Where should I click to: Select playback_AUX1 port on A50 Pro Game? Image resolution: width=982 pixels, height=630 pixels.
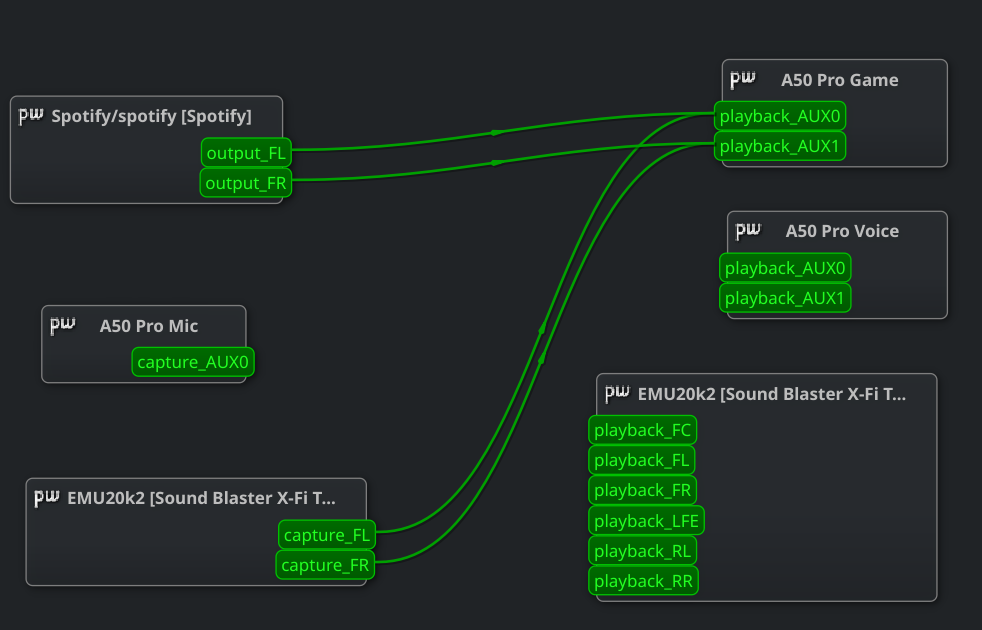[x=780, y=147]
